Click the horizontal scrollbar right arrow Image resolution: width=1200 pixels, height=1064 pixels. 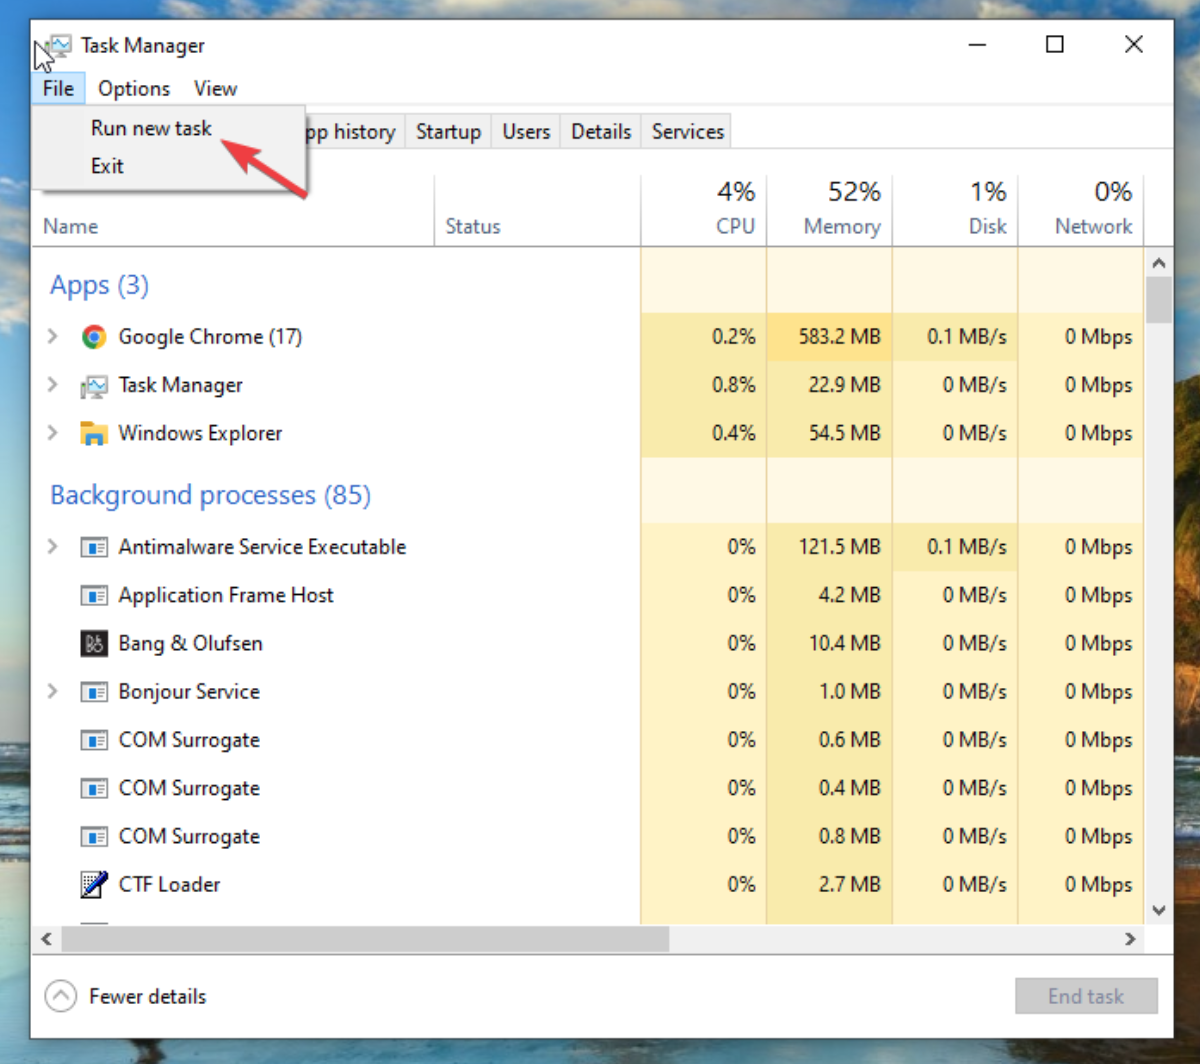pos(1131,939)
